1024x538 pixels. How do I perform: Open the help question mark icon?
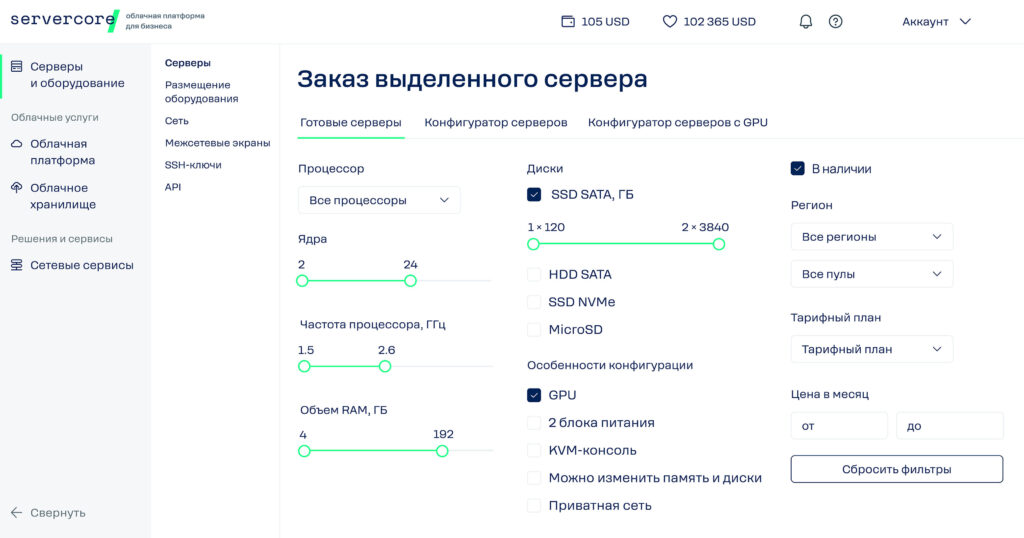click(836, 21)
